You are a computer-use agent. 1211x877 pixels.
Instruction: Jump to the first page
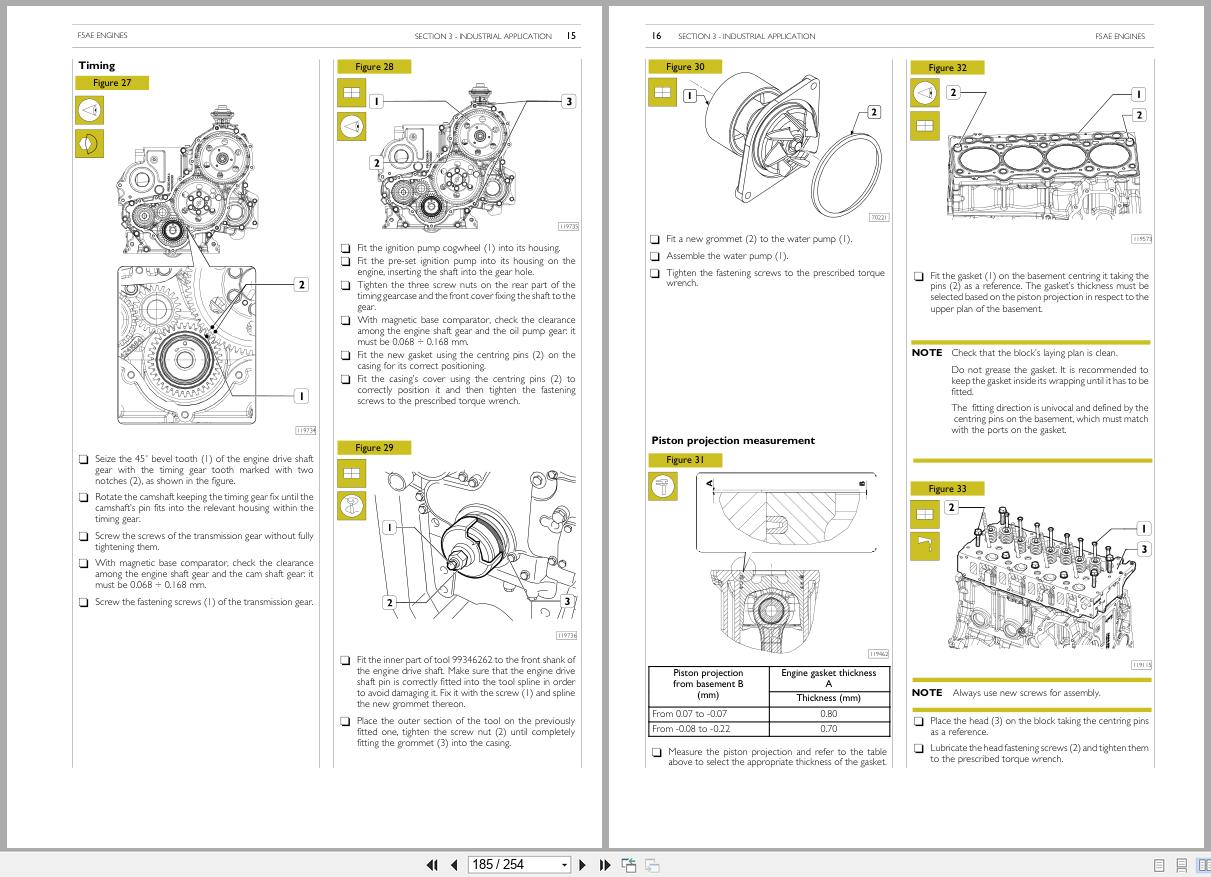432,865
